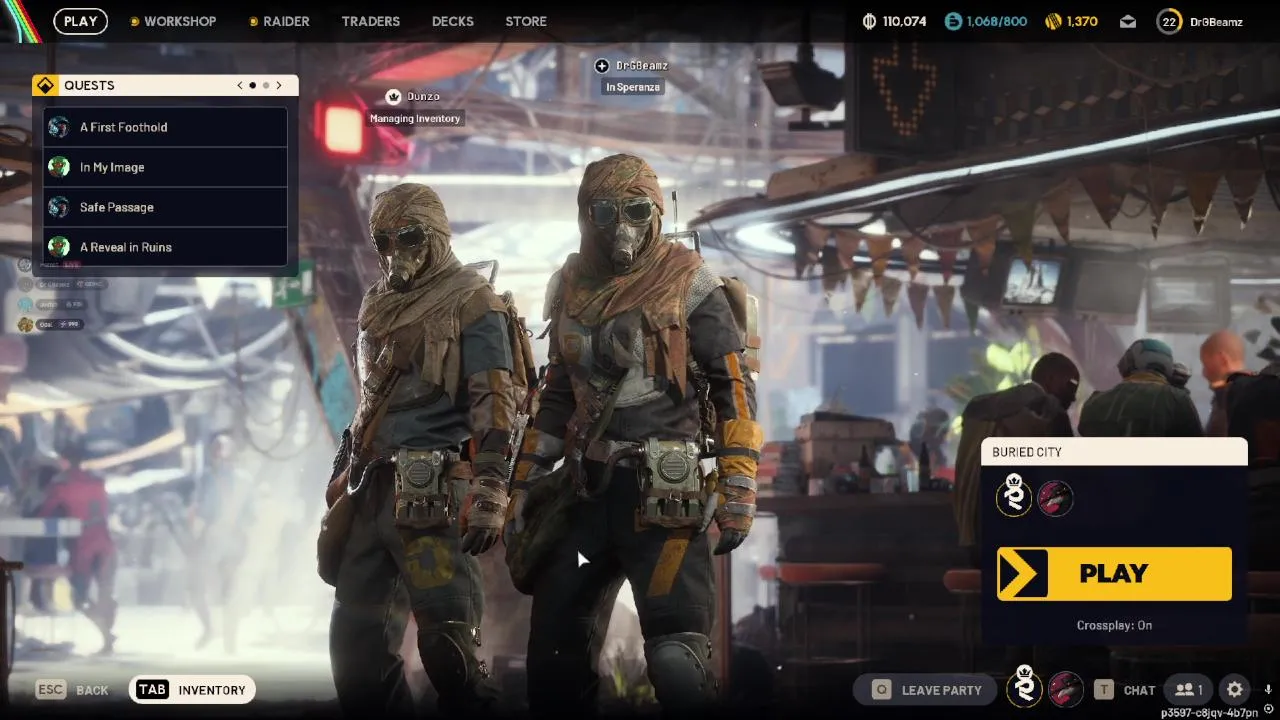The height and width of the screenshot is (720, 1280).
Task: Go to previous quests page arrow
Action: point(240,85)
